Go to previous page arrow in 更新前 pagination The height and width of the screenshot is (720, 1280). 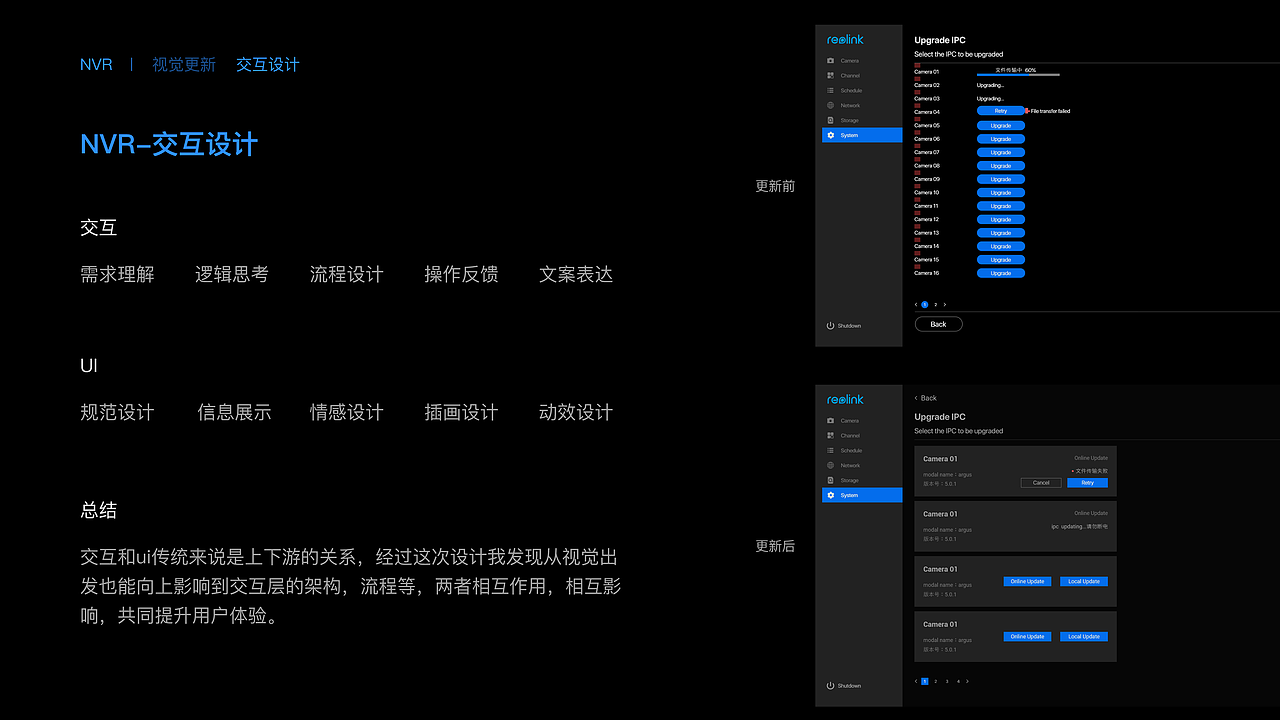916,304
